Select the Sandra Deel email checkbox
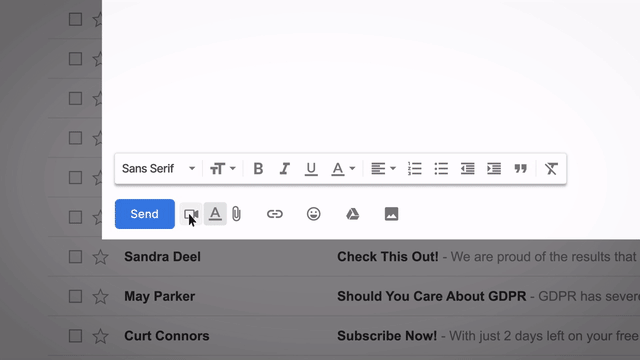Image resolution: width=640 pixels, height=360 pixels. 75,257
